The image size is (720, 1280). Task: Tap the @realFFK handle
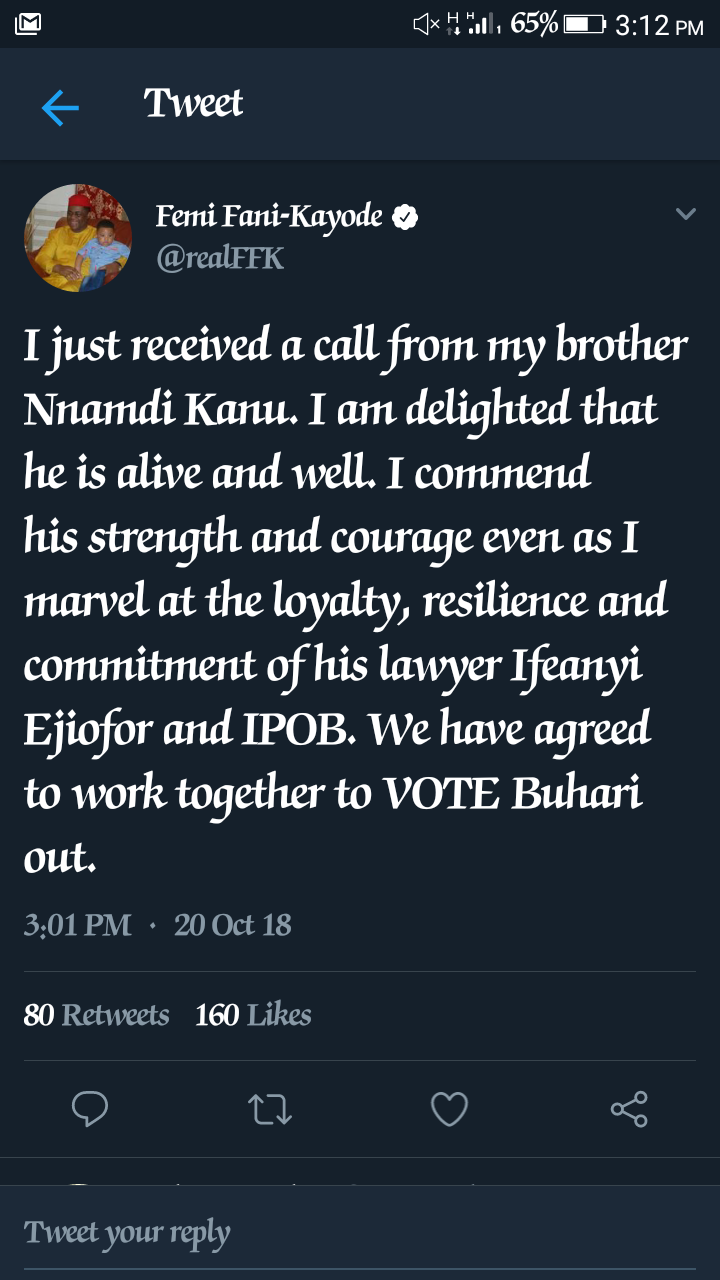(x=220, y=258)
